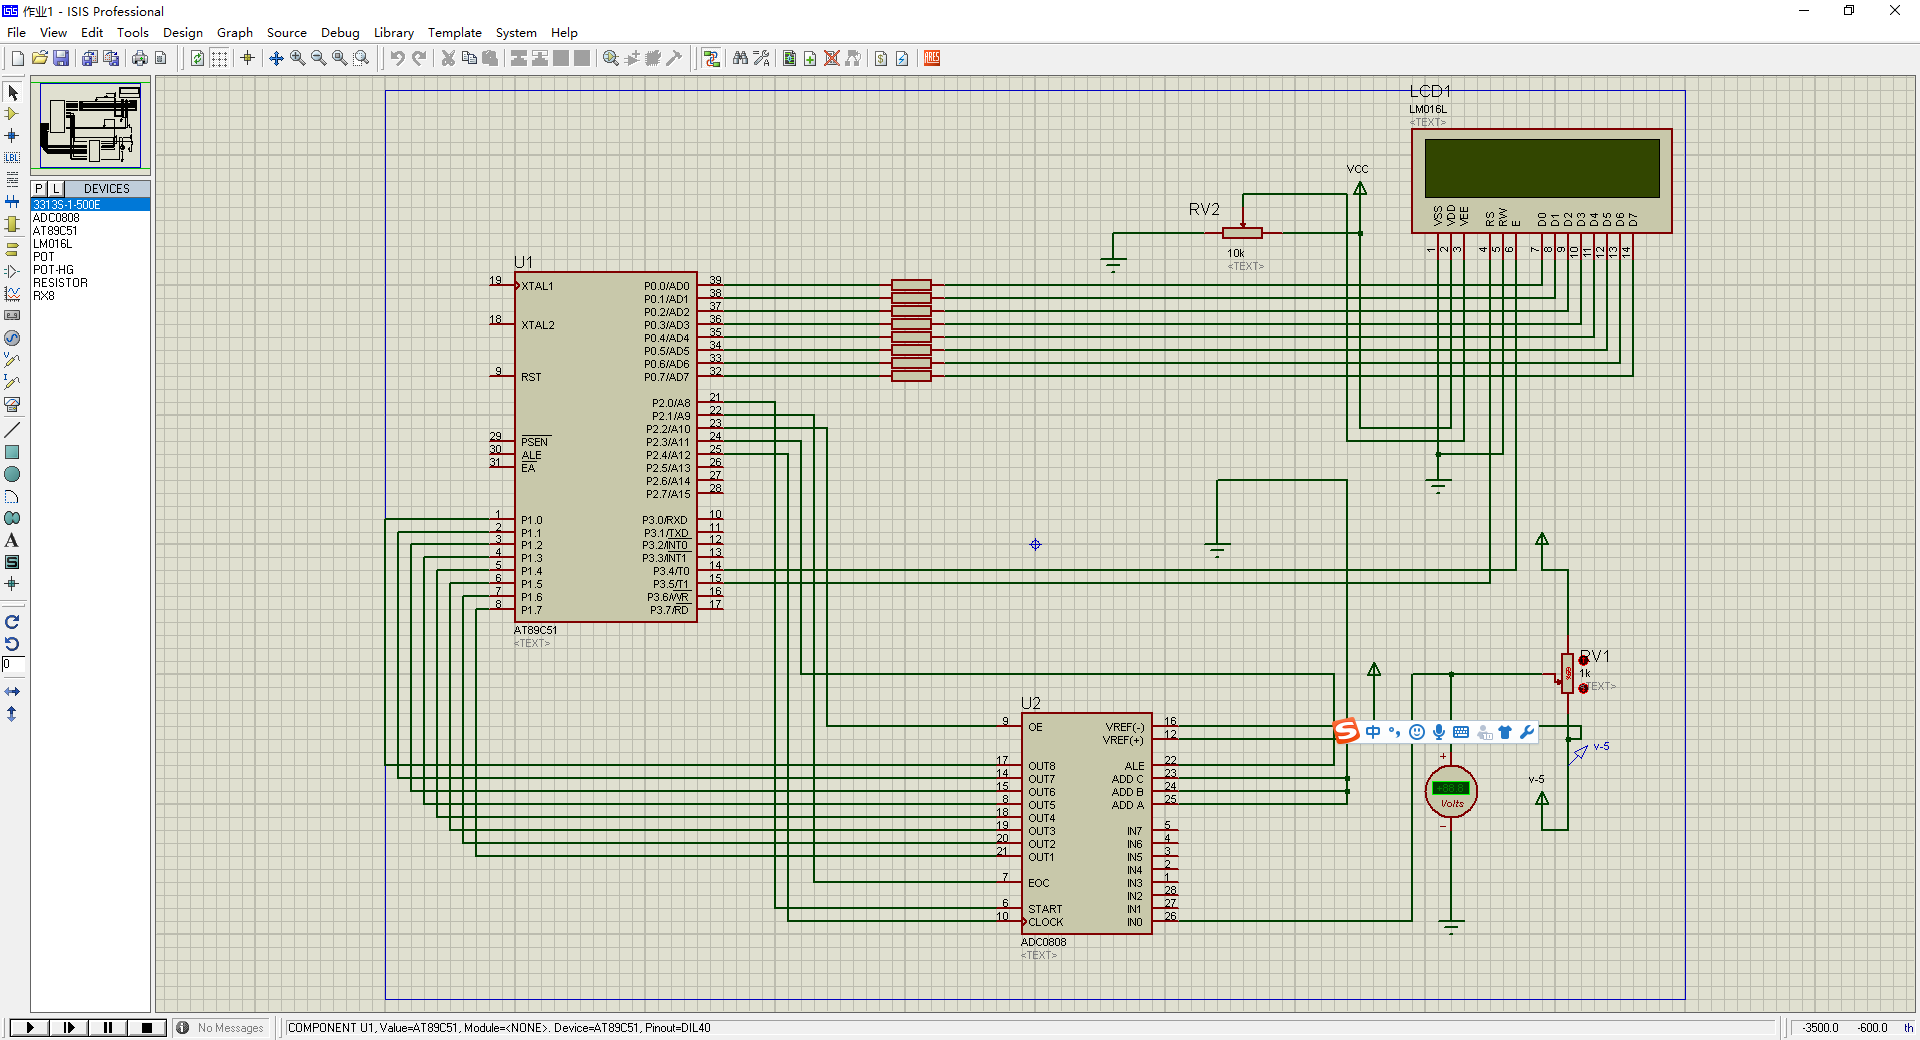Open the Design menu
This screenshot has width=1920, height=1040.
tap(183, 32)
